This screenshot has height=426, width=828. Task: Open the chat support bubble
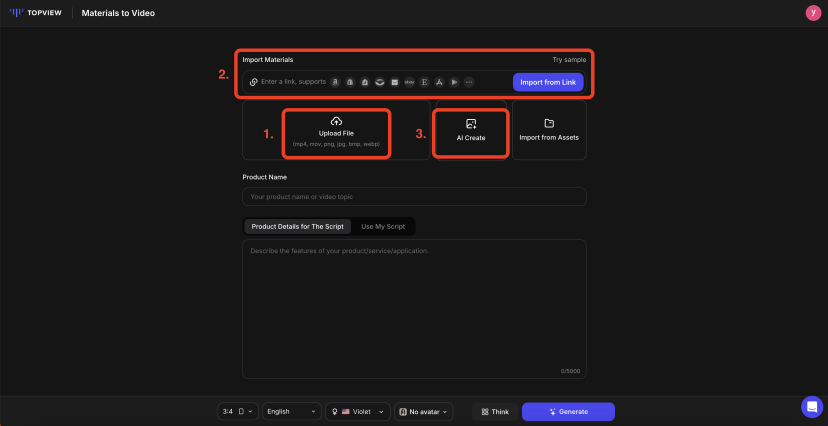coord(811,407)
